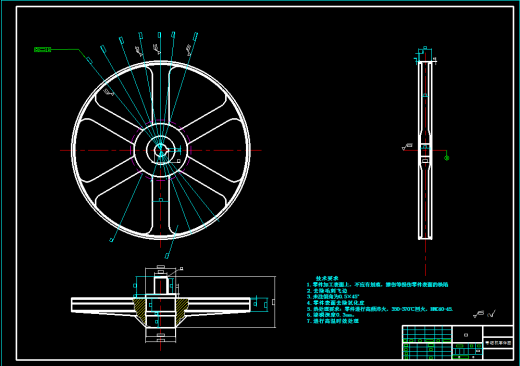Select the roughness symbol left of the side view
The height and width of the screenshot is (366, 520).
[407, 147]
